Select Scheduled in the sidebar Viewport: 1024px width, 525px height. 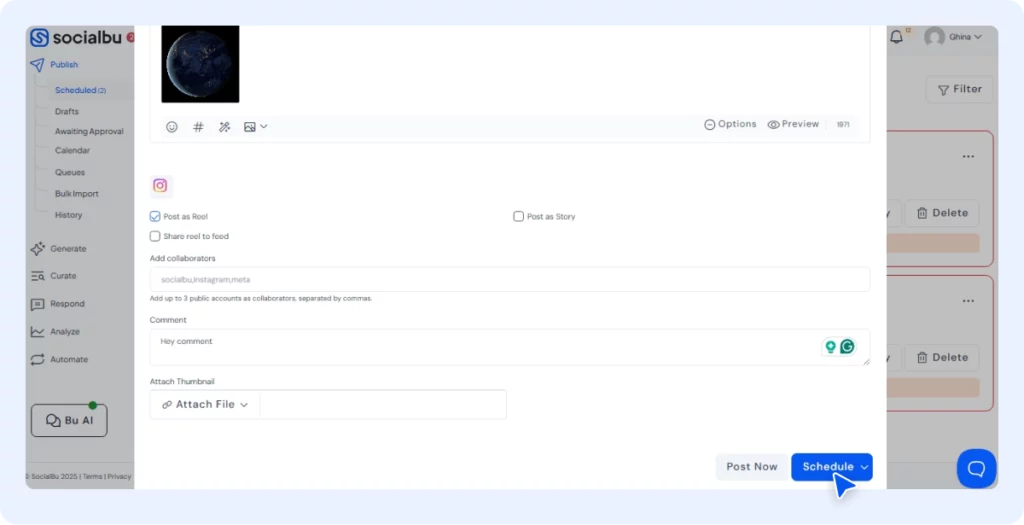tap(80, 90)
